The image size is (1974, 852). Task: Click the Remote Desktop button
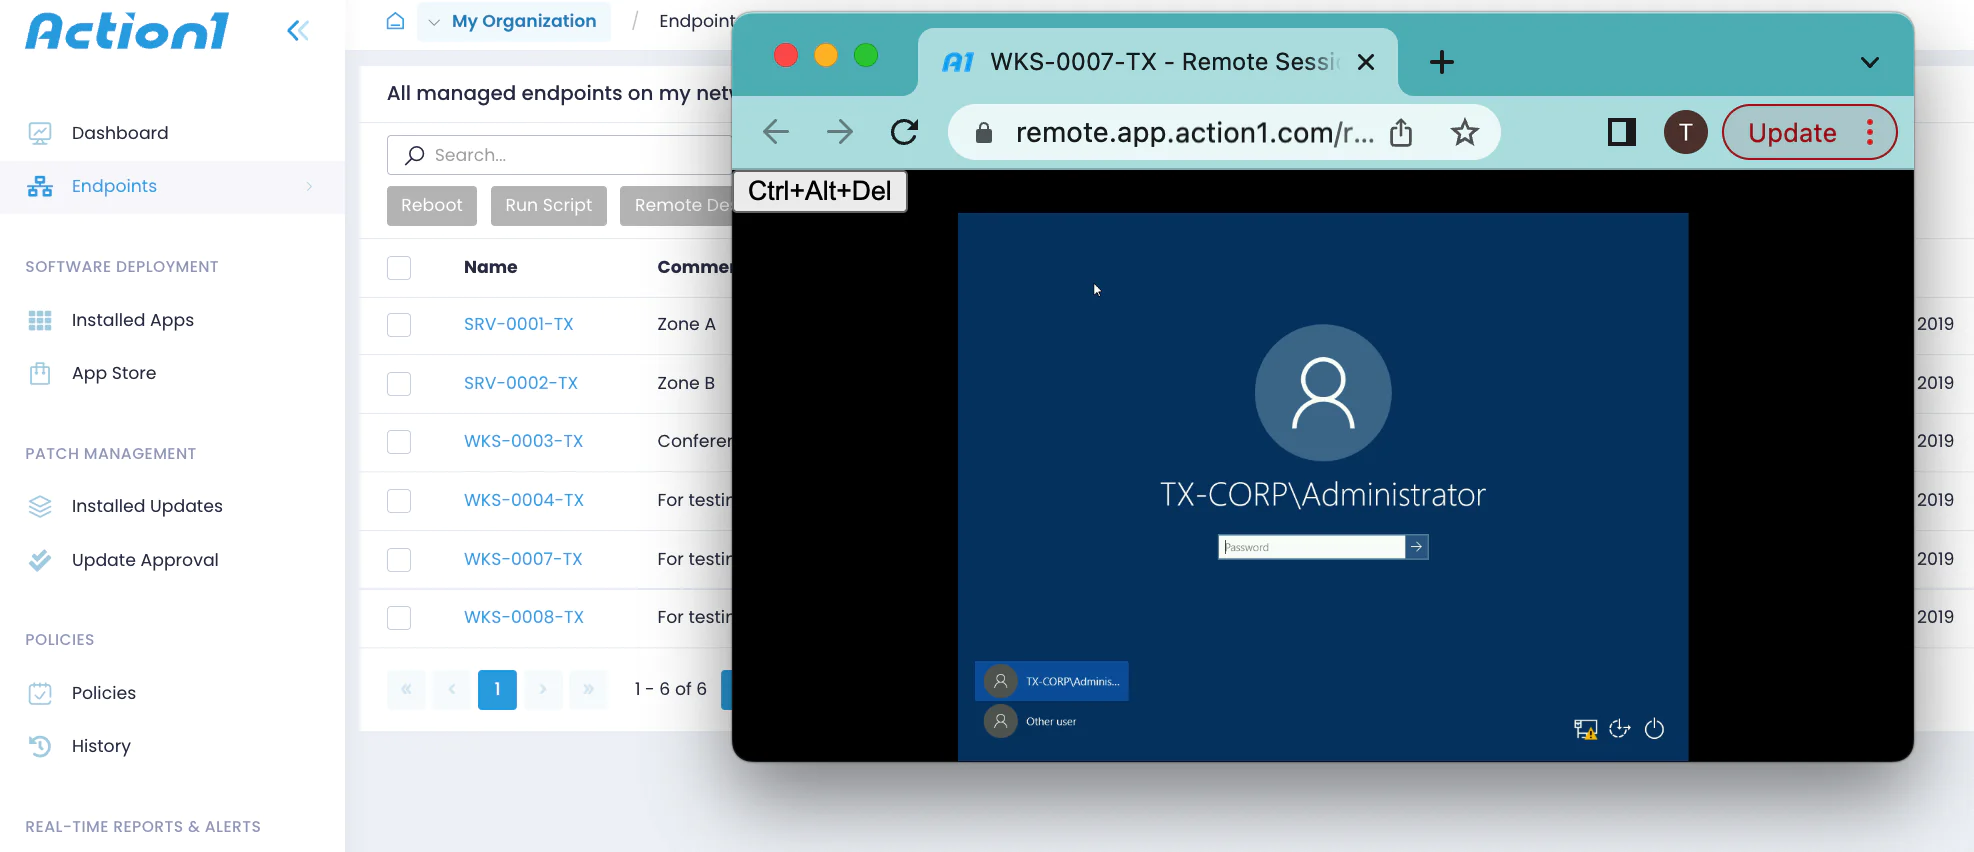click(x=677, y=205)
